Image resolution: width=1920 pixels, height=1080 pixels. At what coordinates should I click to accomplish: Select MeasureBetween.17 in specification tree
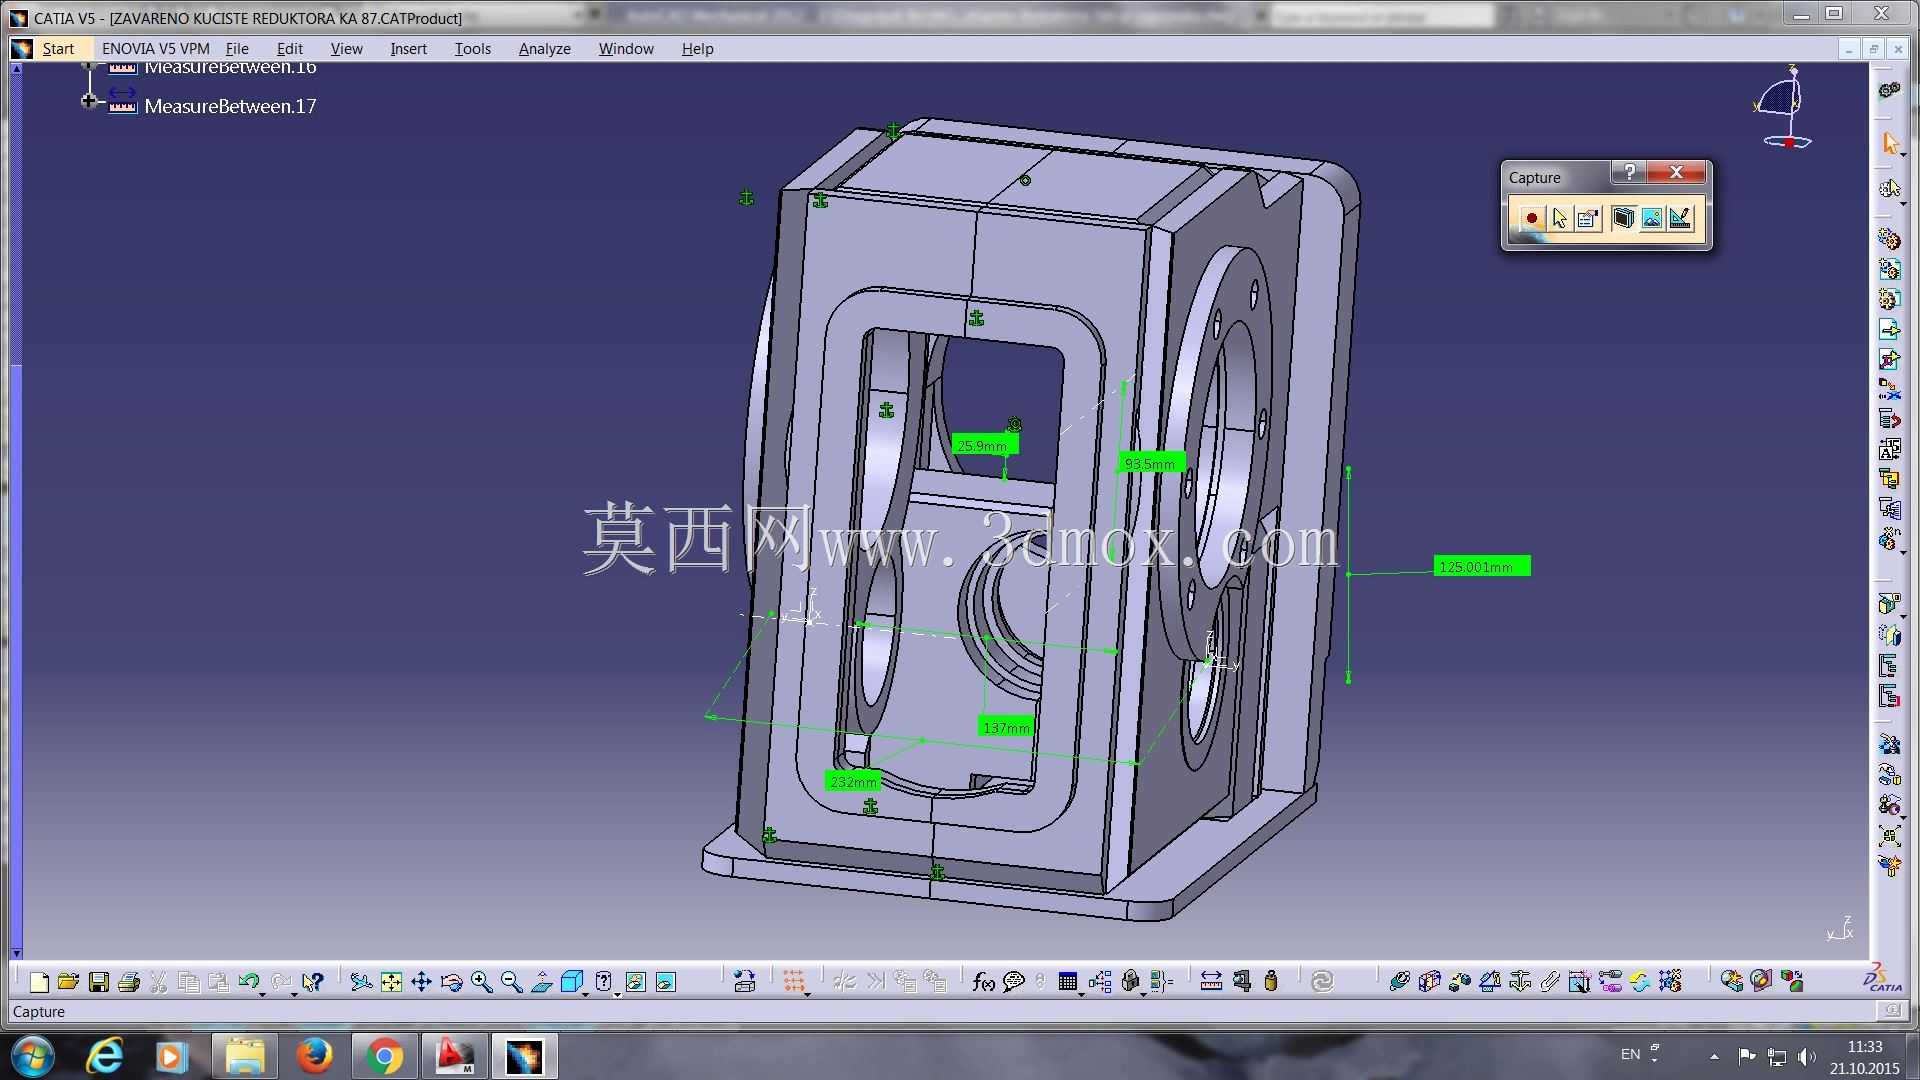[x=230, y=106]
